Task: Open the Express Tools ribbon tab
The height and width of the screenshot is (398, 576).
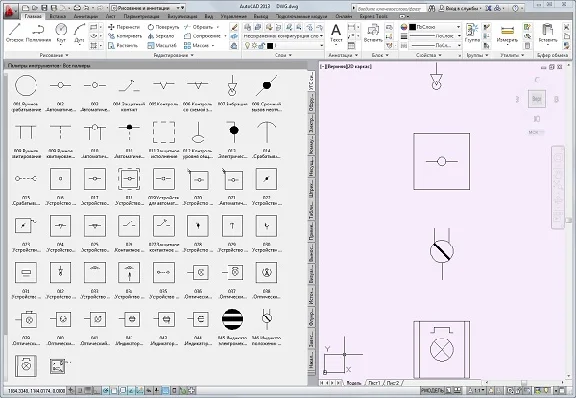Action: [x=373, y=16]
